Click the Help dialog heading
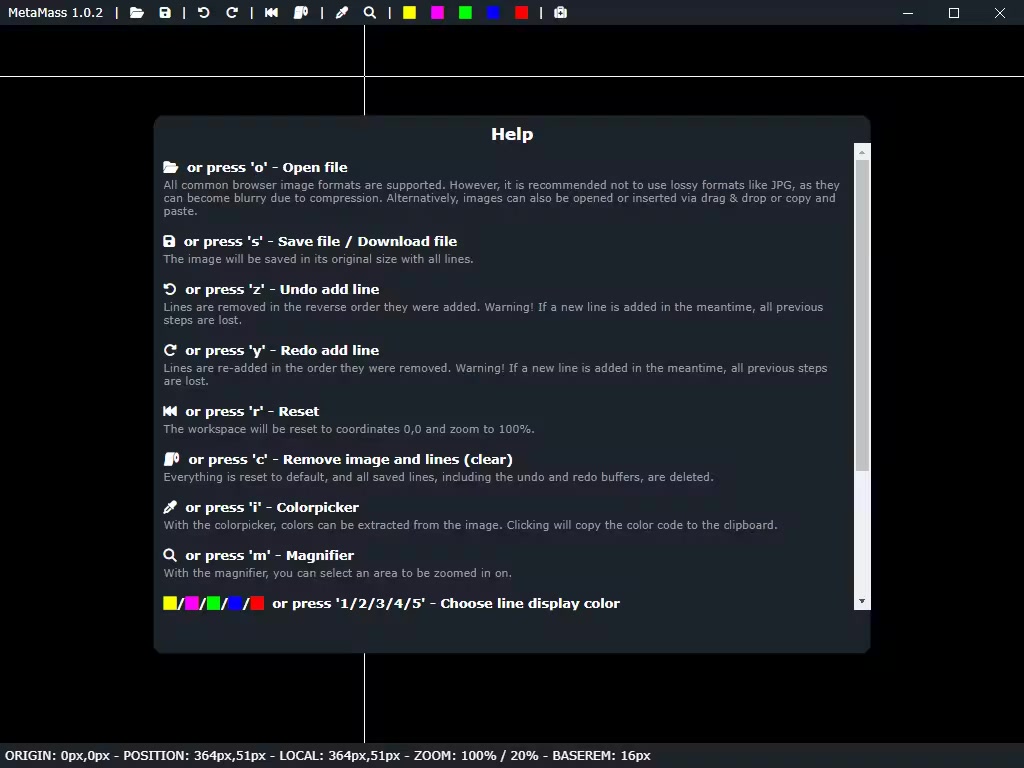The height and width of the screenshot is (768, 1024). click(x=512, y=134)
